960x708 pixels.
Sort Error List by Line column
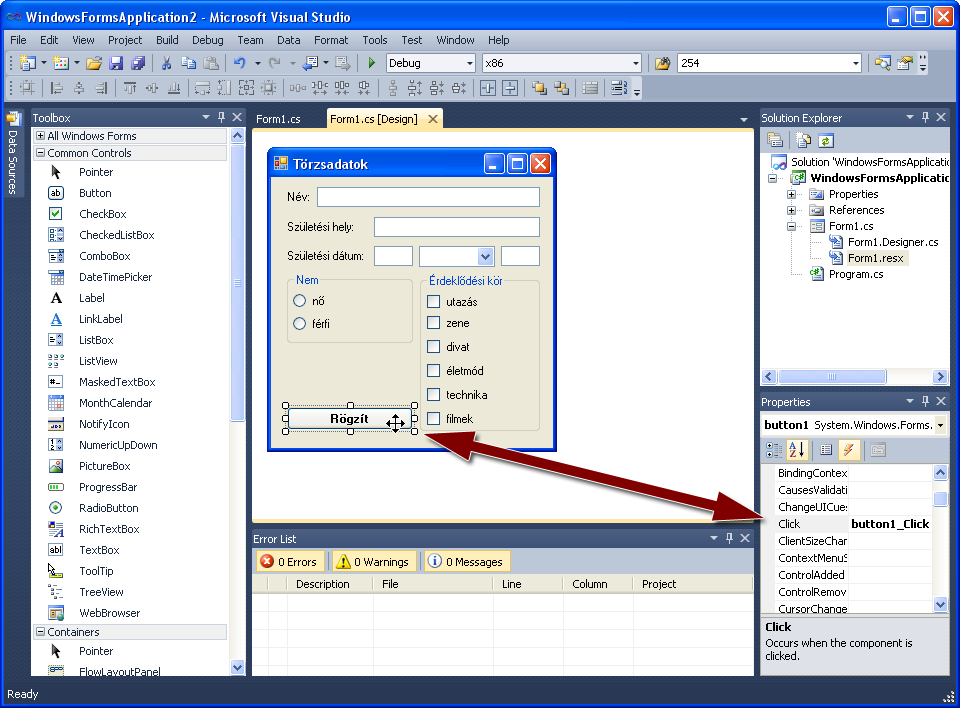click(528, 584)
